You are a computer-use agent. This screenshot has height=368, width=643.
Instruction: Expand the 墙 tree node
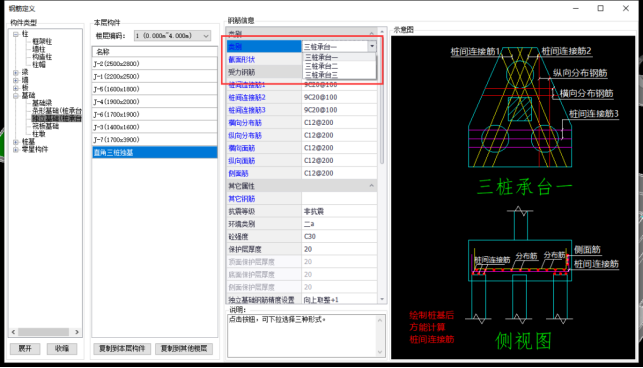pyautogui.click(x=16, y=80)
